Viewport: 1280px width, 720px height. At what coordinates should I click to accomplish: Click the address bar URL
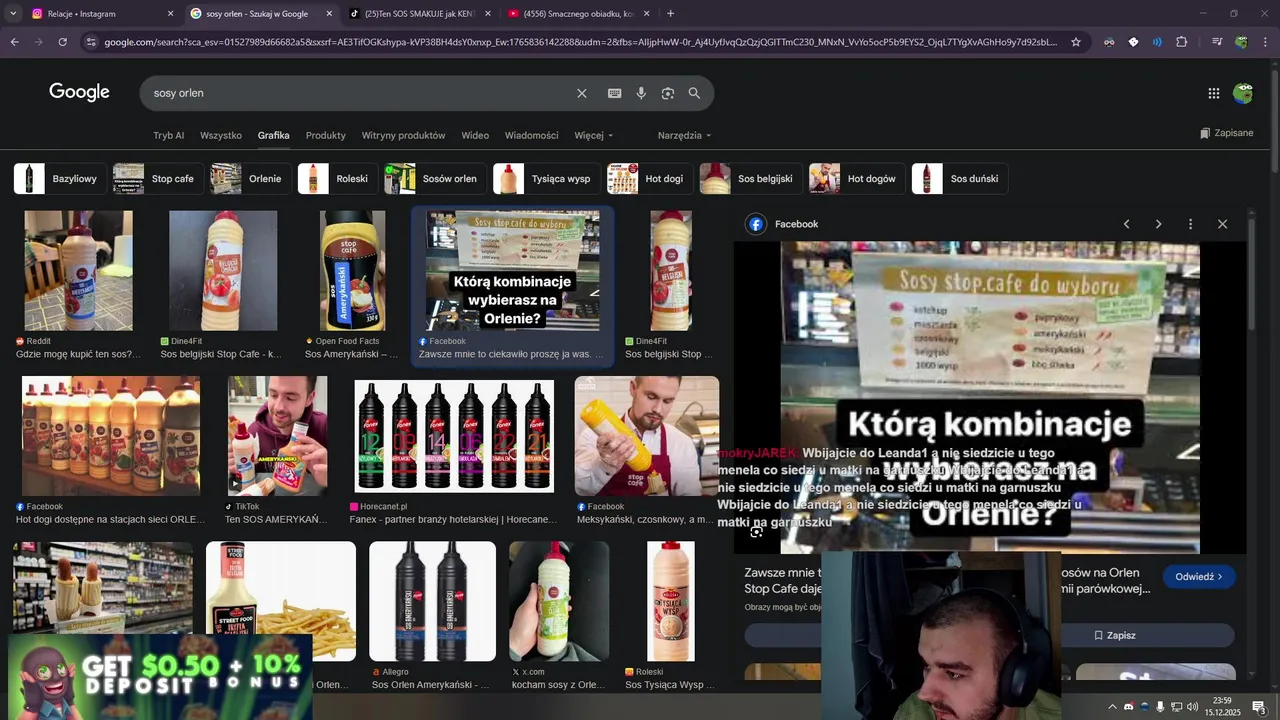point(580,42)
